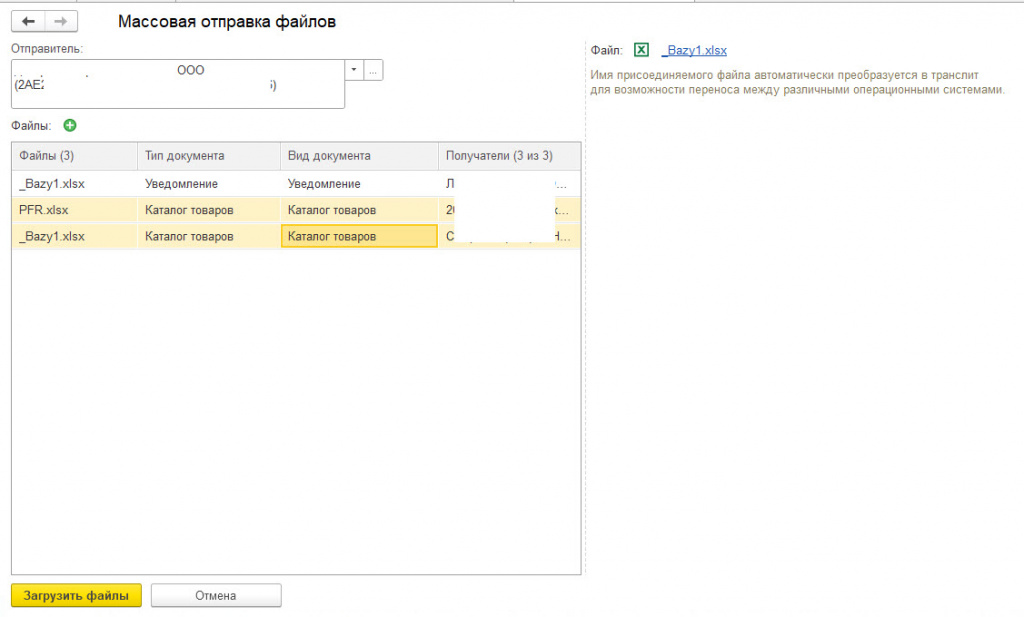The height and width of the screenshot is (617, 1024).
Task: Click Уведомление in the Вид документа column
Action: click(359, 184)
